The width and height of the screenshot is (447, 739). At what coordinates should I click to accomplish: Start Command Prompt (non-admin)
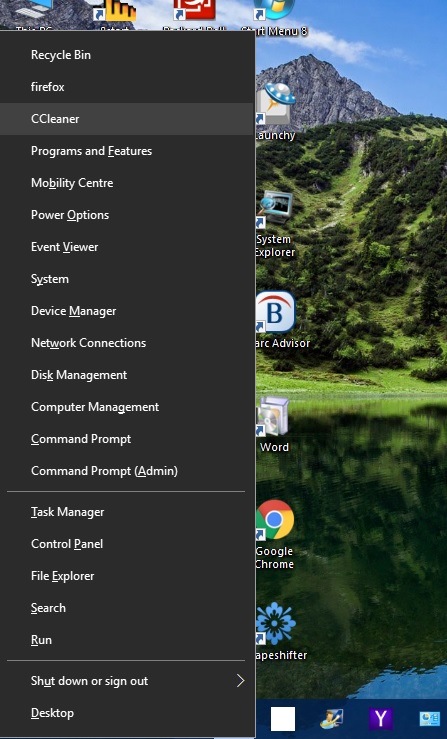(x=127, y=440)
